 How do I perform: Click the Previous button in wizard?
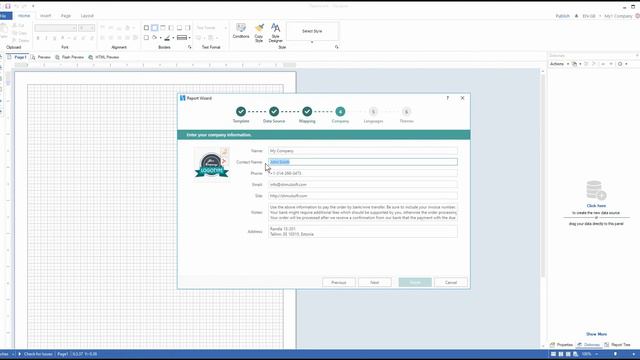[339, 282]
